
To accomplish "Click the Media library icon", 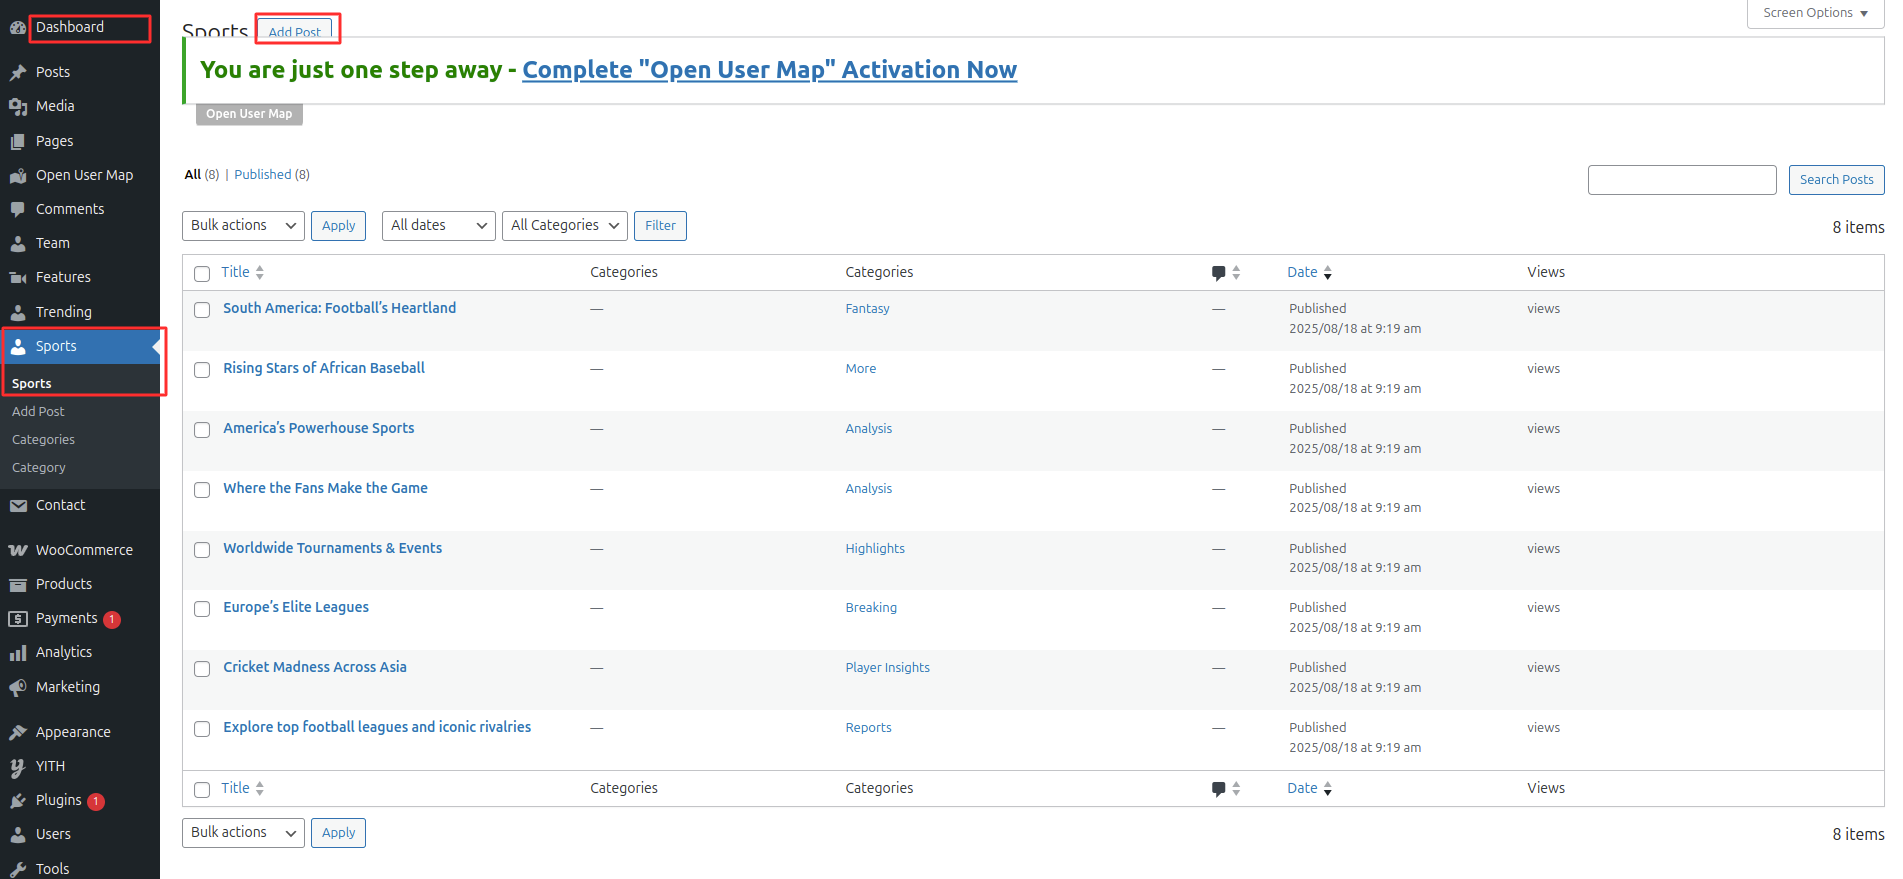I will [x=18, y=106].
